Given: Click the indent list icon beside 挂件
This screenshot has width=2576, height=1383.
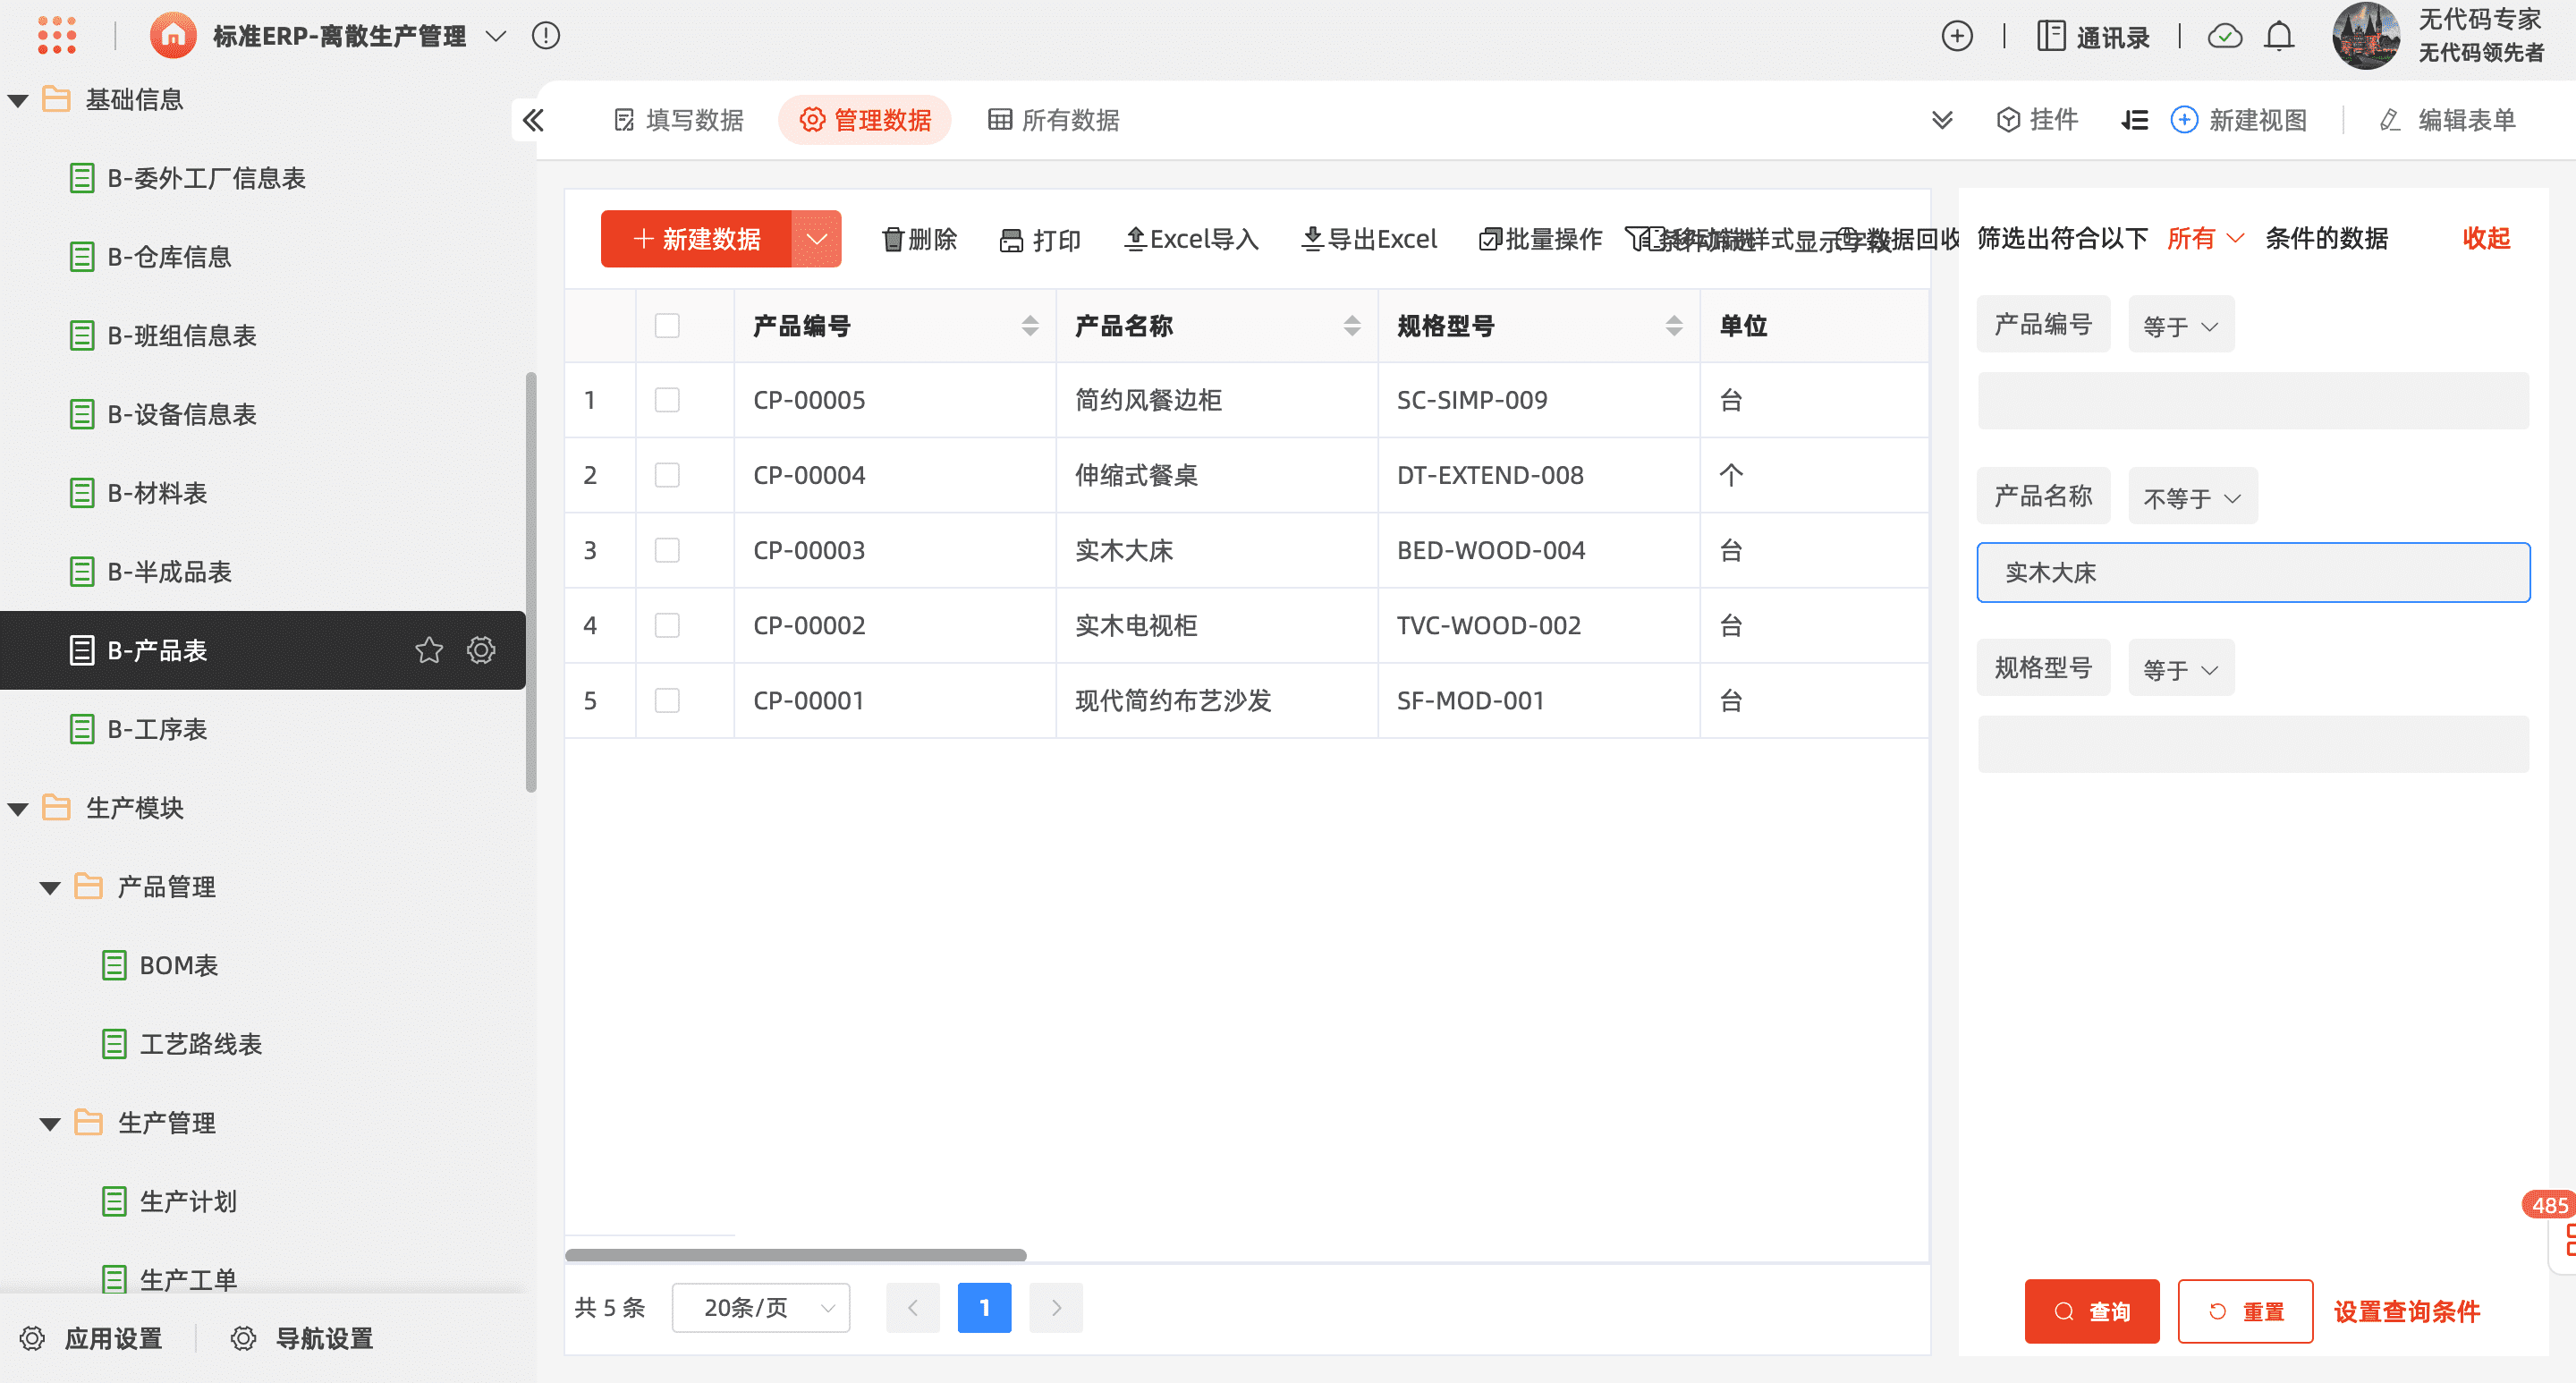Looking at the screenshot, I should [x=2135, y=121].
